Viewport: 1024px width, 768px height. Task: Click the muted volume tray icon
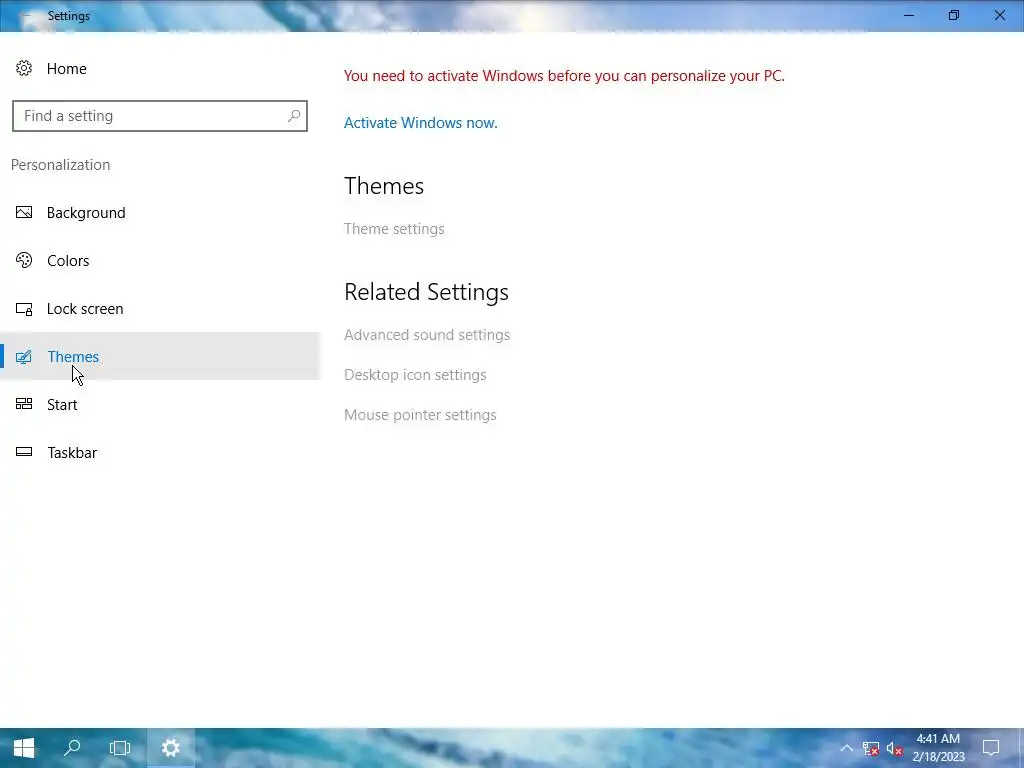coord(895,748)
